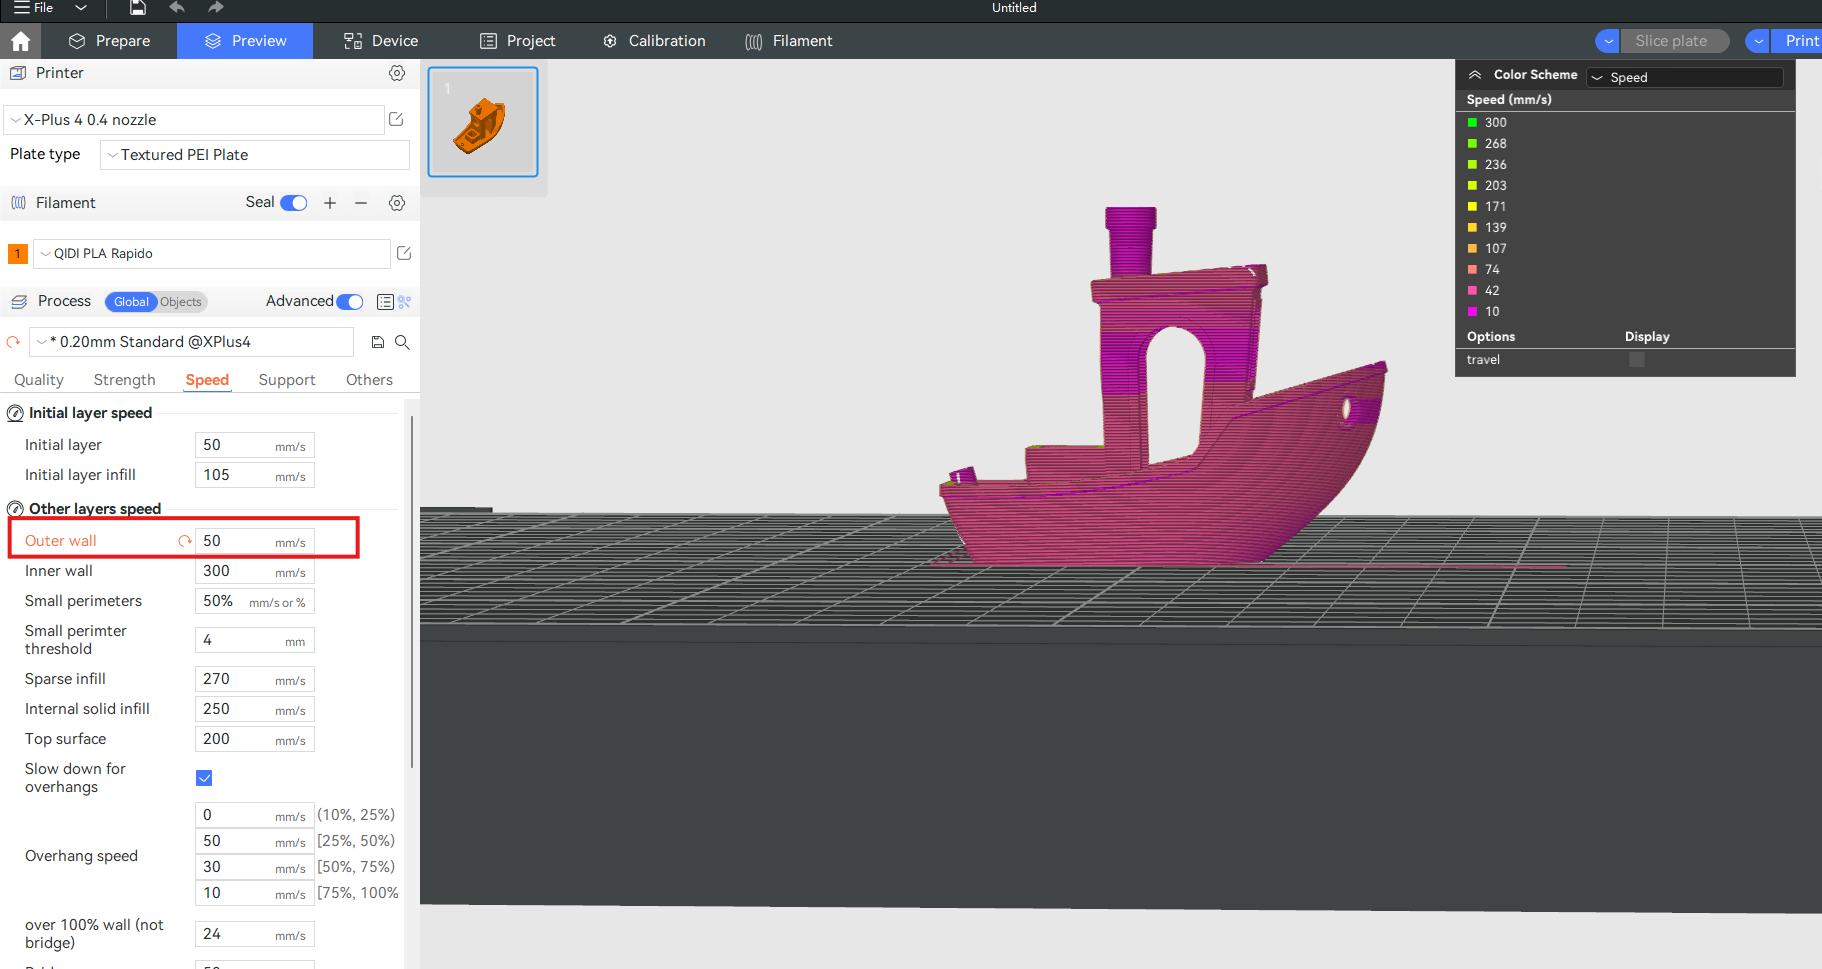Reset Outer wall speed to default
Screen dimensions: 1822x969
pos(184,541)
